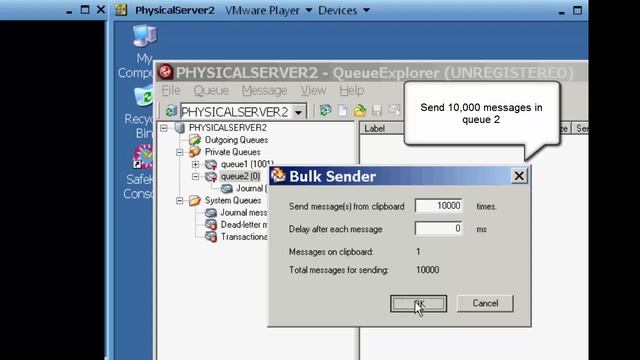
Task: Collapse the PHYSICALSERVER2 root tree node
Action: (164, 128)
